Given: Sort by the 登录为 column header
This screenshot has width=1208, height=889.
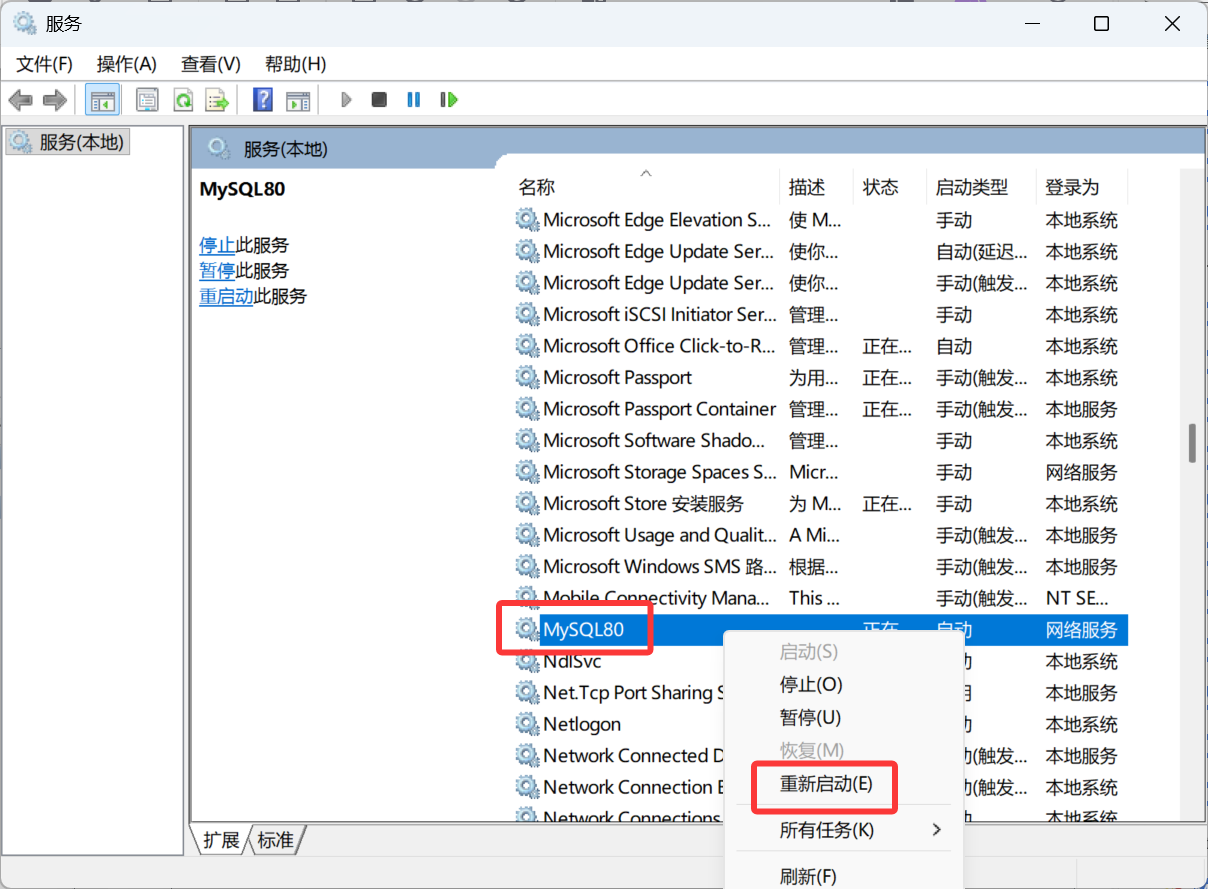Looking at the screenshot, I should click(x=1082, y=187).
